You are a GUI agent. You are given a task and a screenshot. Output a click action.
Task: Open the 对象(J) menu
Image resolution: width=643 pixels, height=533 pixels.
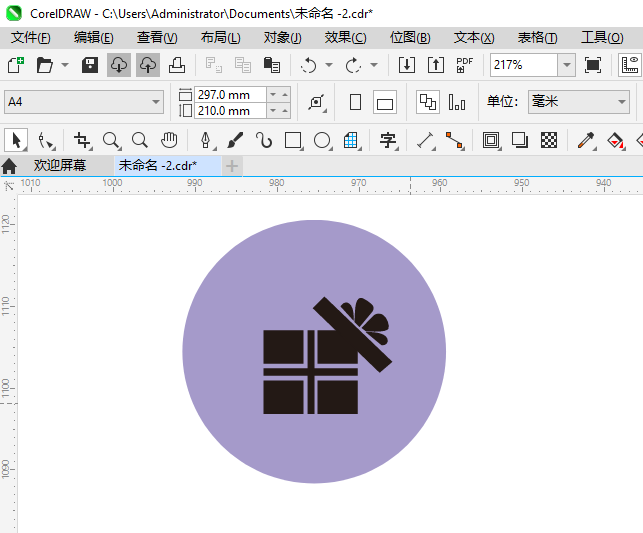click(283, 38)
